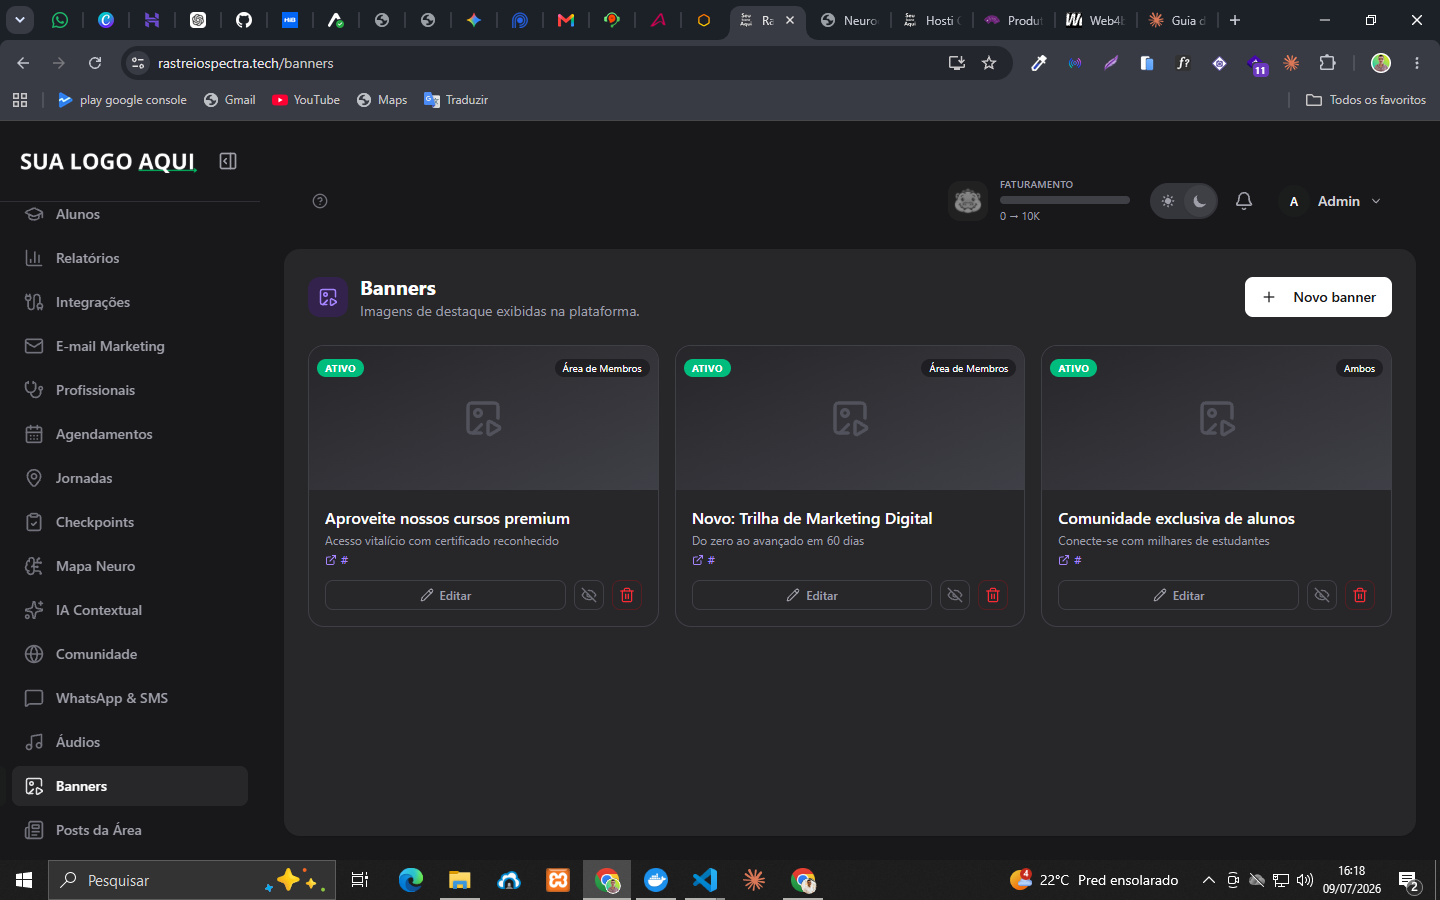Show hidden system tray icons

[1208, 880]
